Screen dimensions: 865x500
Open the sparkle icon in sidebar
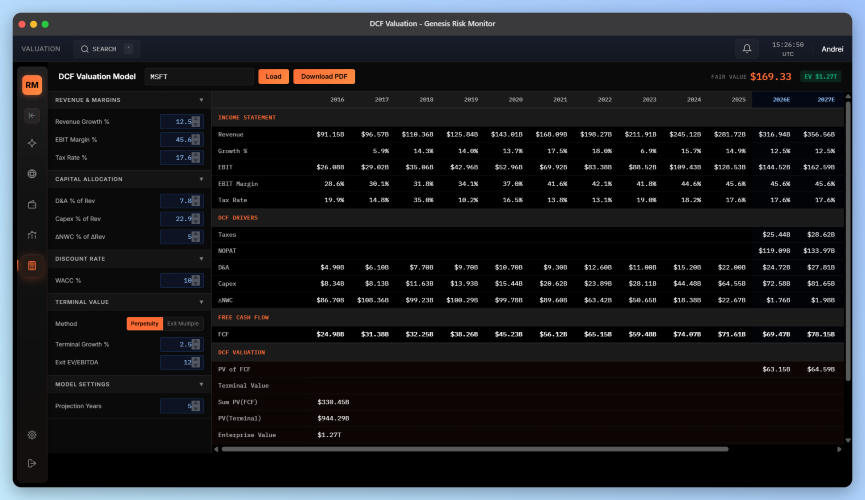[x=32, y=143]
